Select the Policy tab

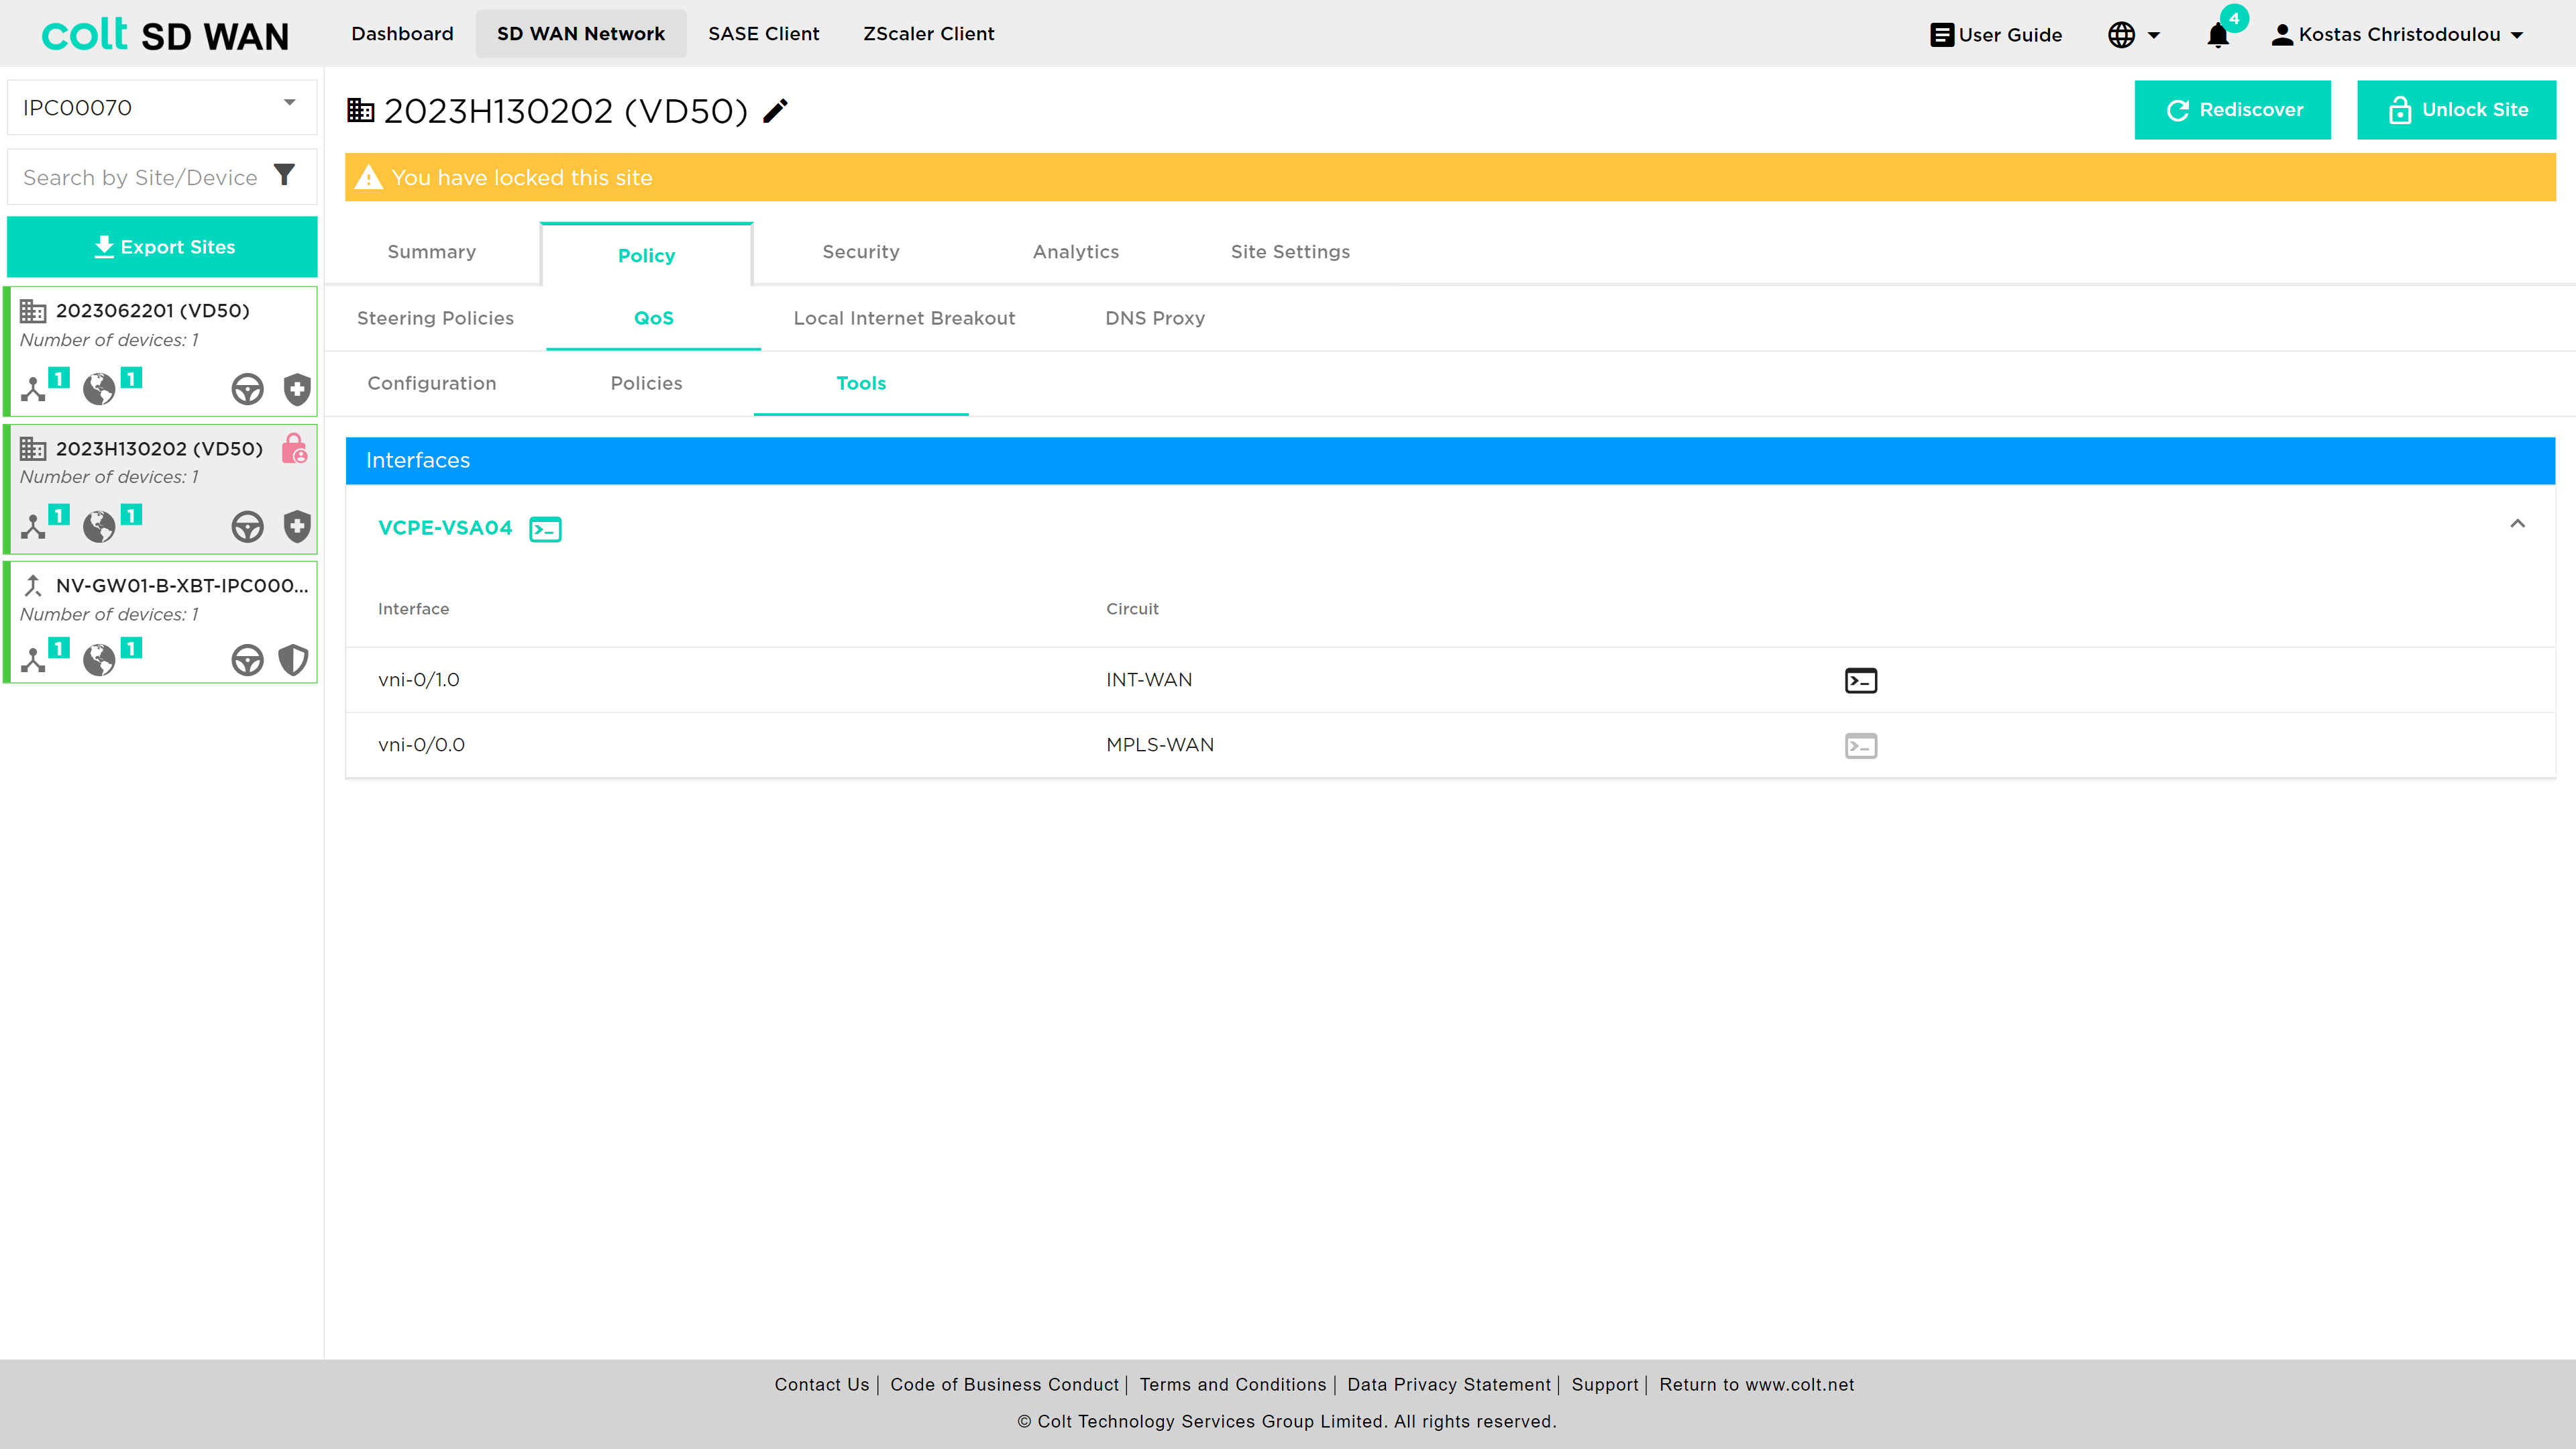tap(647, 255)
